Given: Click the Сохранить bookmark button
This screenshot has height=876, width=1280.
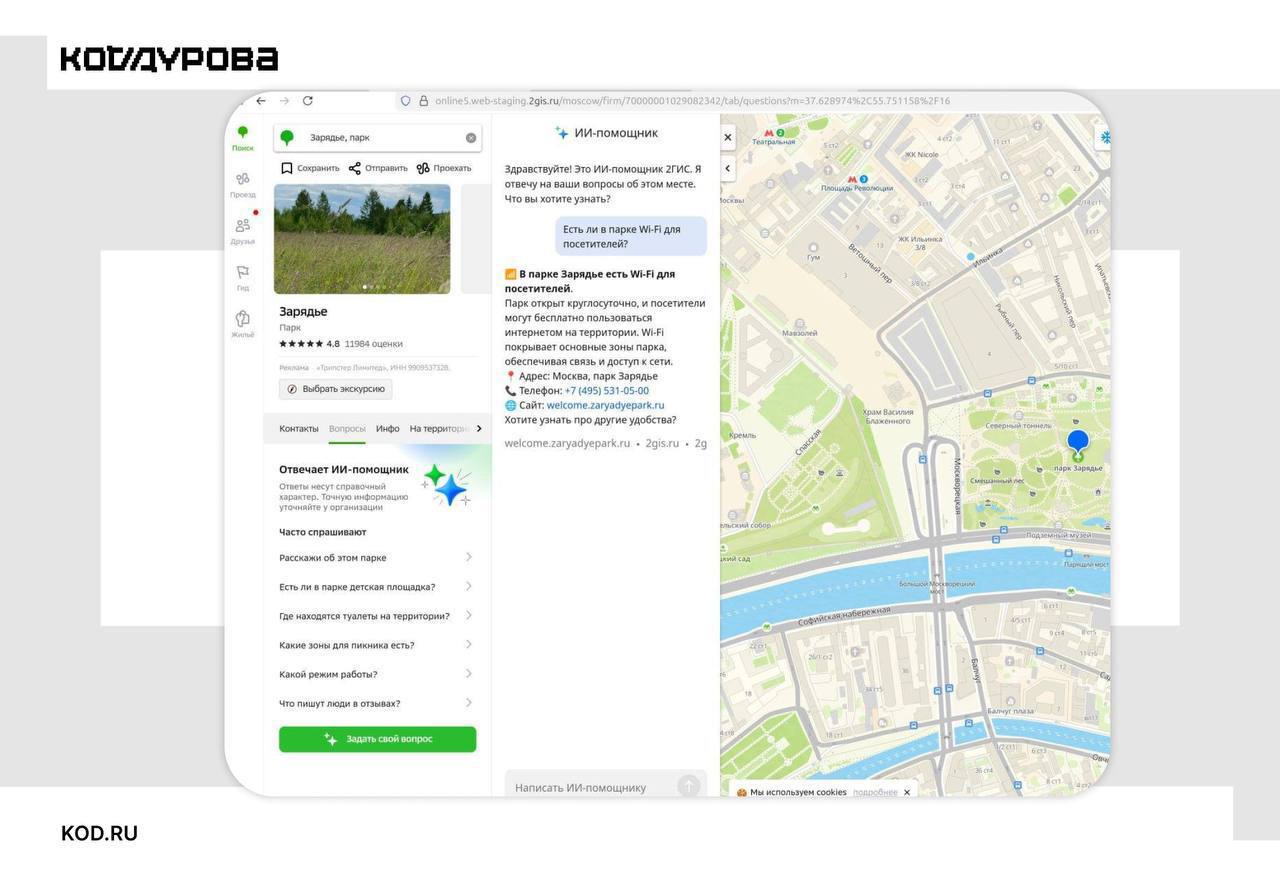Looking at the screenshot, I should point(310,168).
